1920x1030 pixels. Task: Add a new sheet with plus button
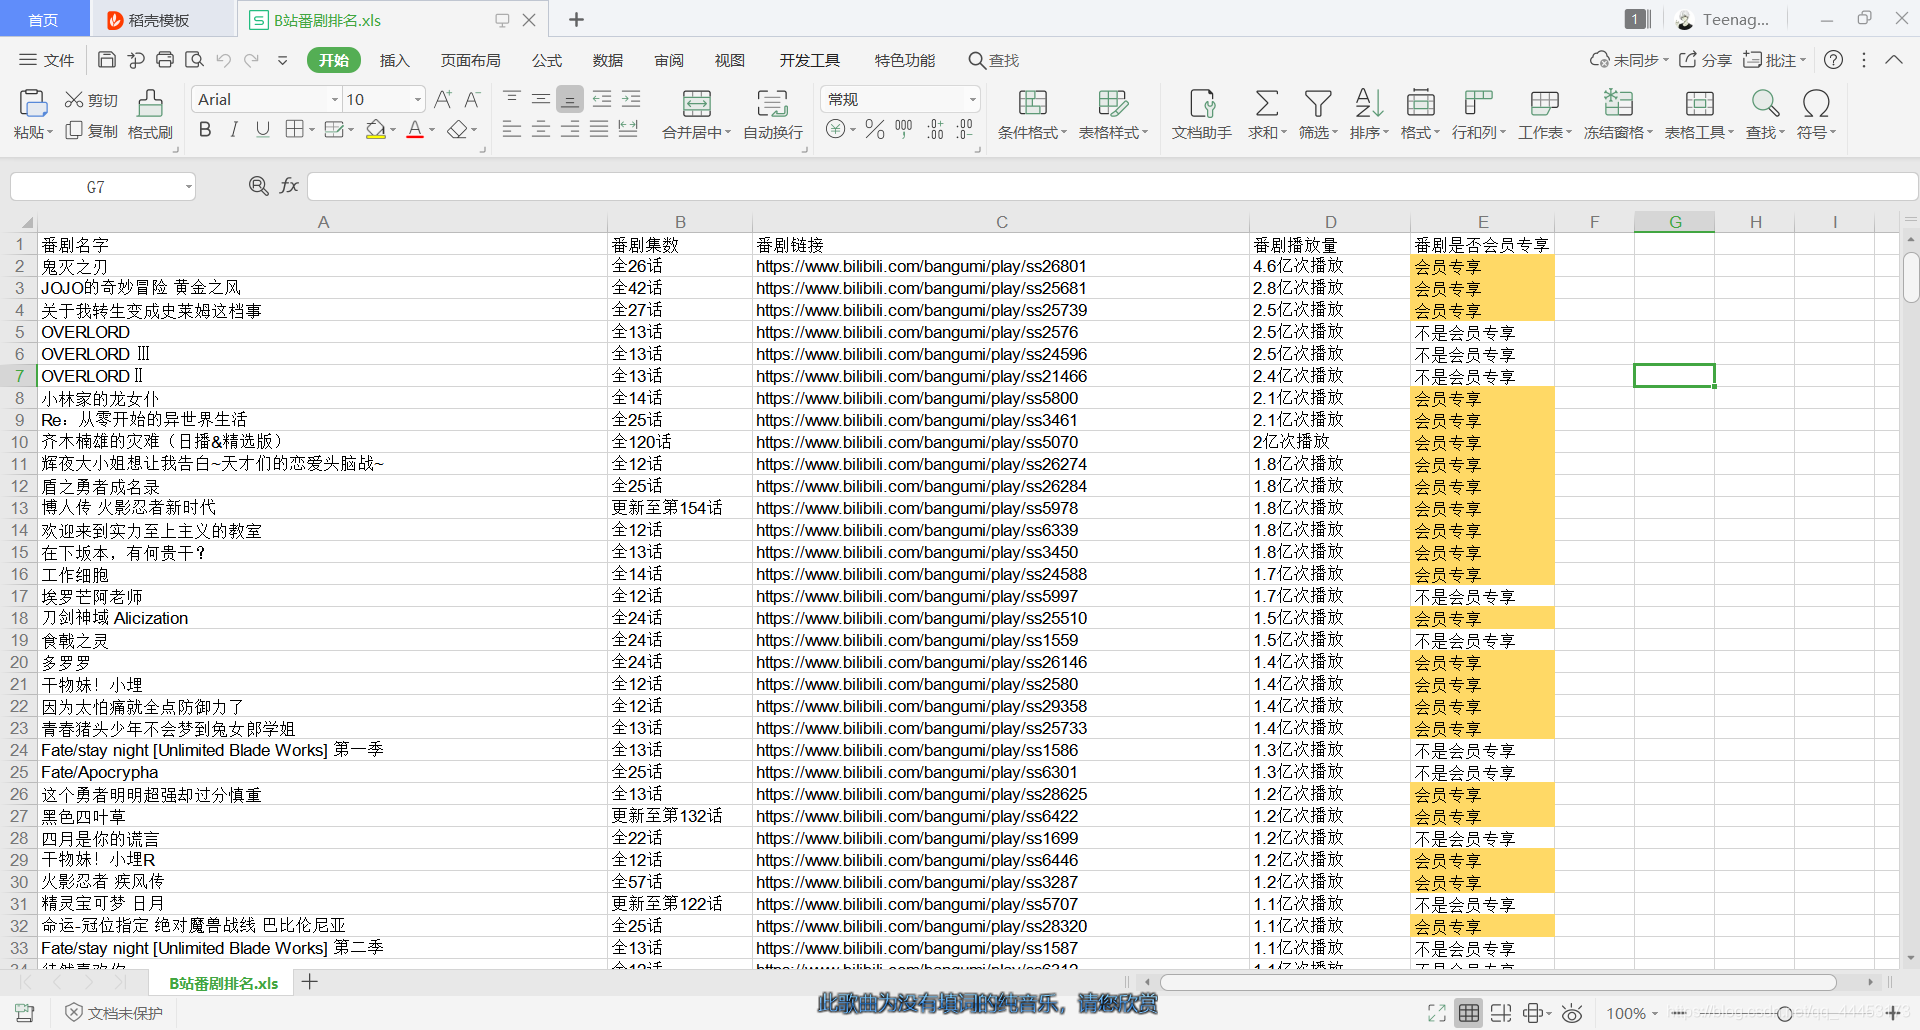(310, 982)
